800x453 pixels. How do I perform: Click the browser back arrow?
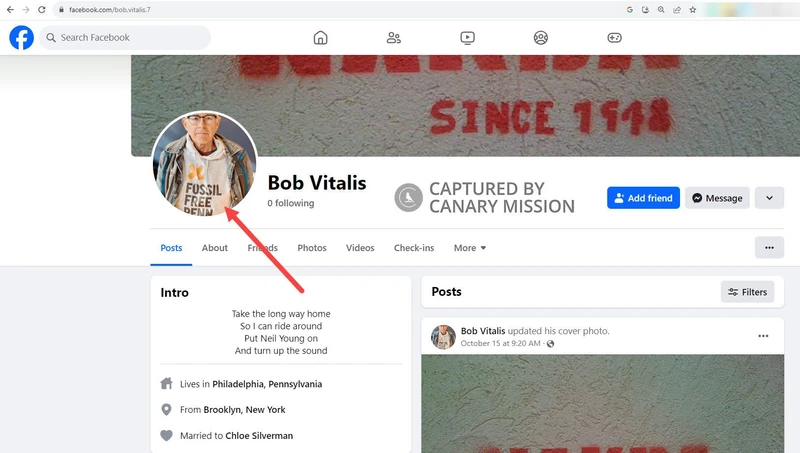tap(10, 10)
